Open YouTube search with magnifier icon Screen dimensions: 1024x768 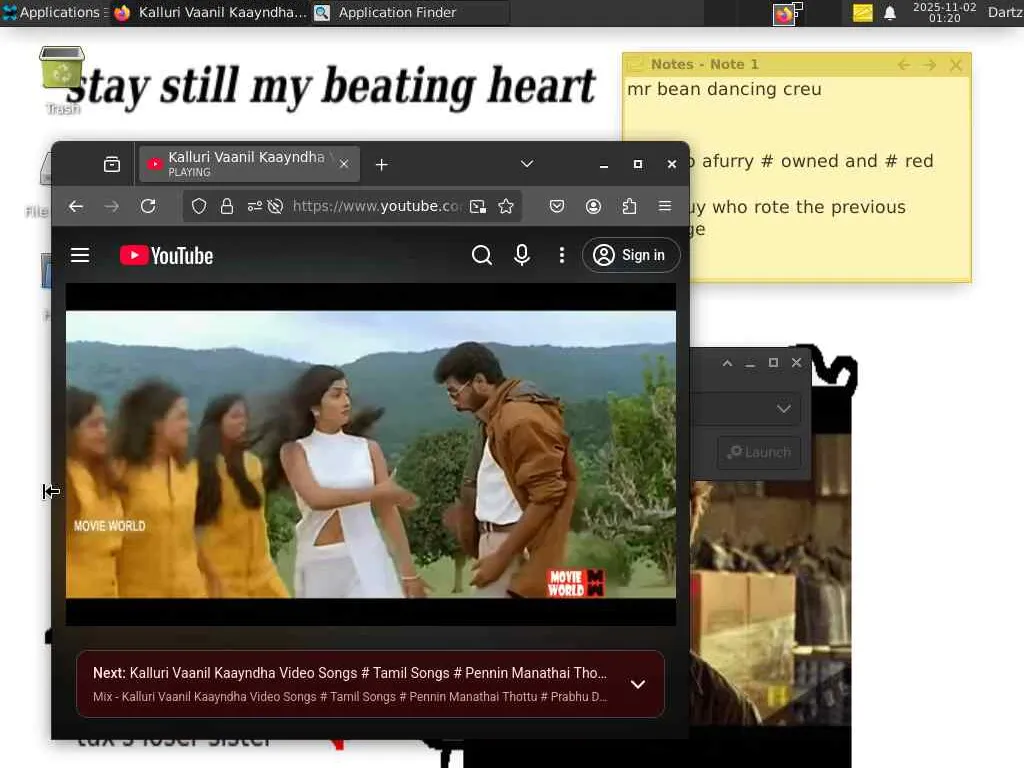tap(481, 255)
